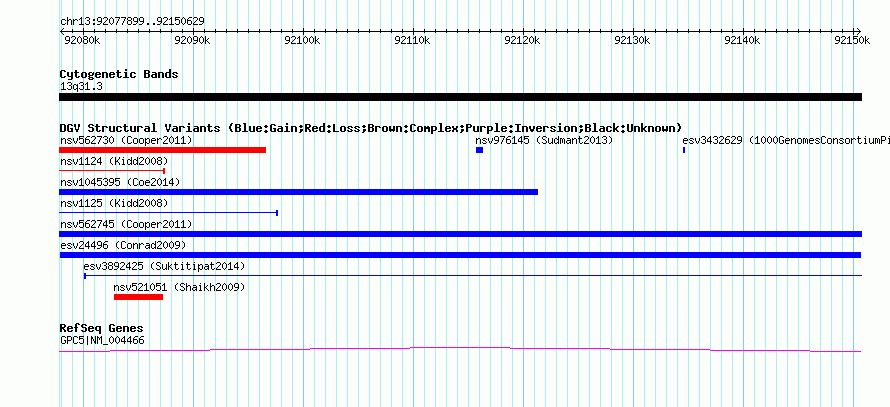Open the nsv976145 (Sudmant2013) label
Screen dimensions: 890x407
click(544, 140)
